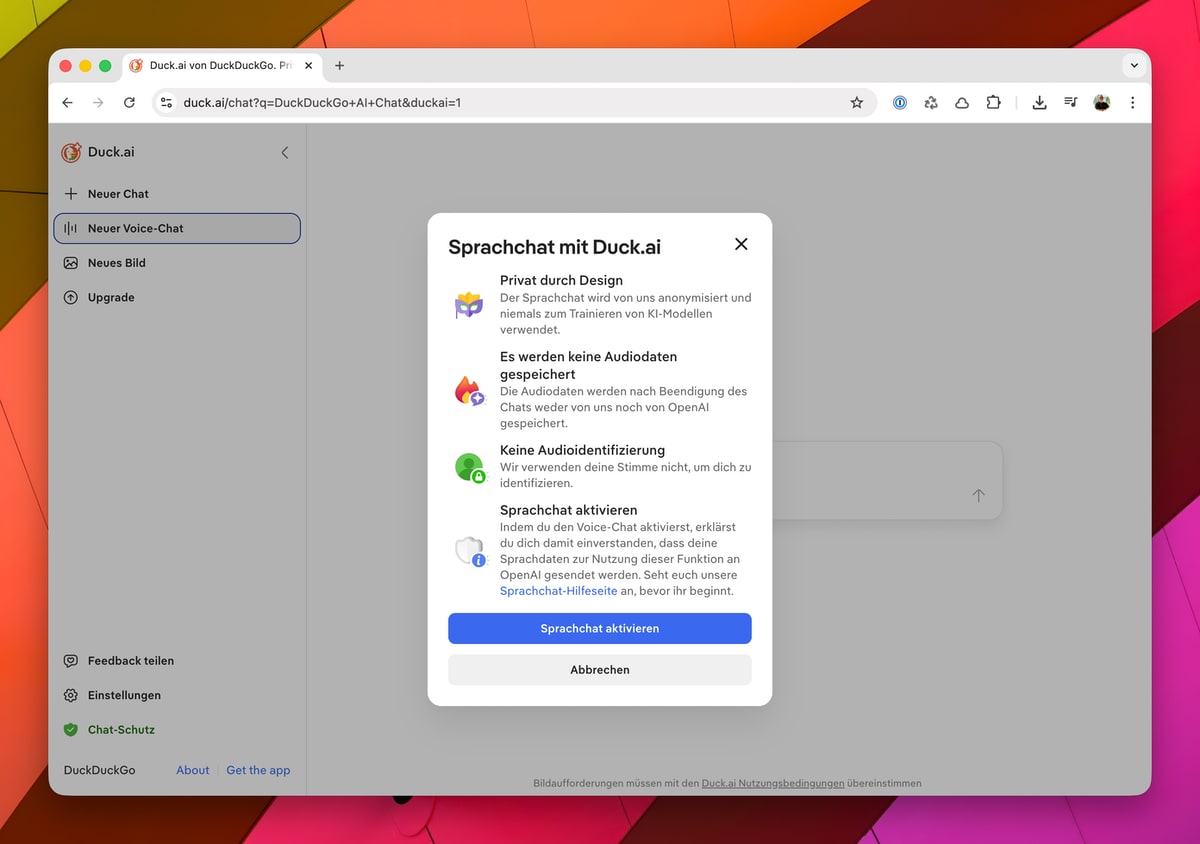Viewport: 1200px width, 844px height.
Task: Open the About link in the sidebar footer
Action: point(193,770)
